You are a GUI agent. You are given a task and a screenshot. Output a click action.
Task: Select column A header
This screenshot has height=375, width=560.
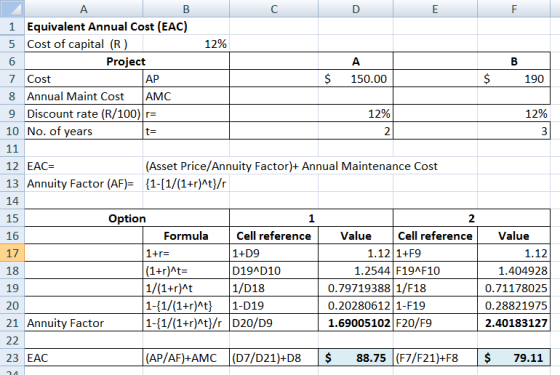[x=84, y=9]
